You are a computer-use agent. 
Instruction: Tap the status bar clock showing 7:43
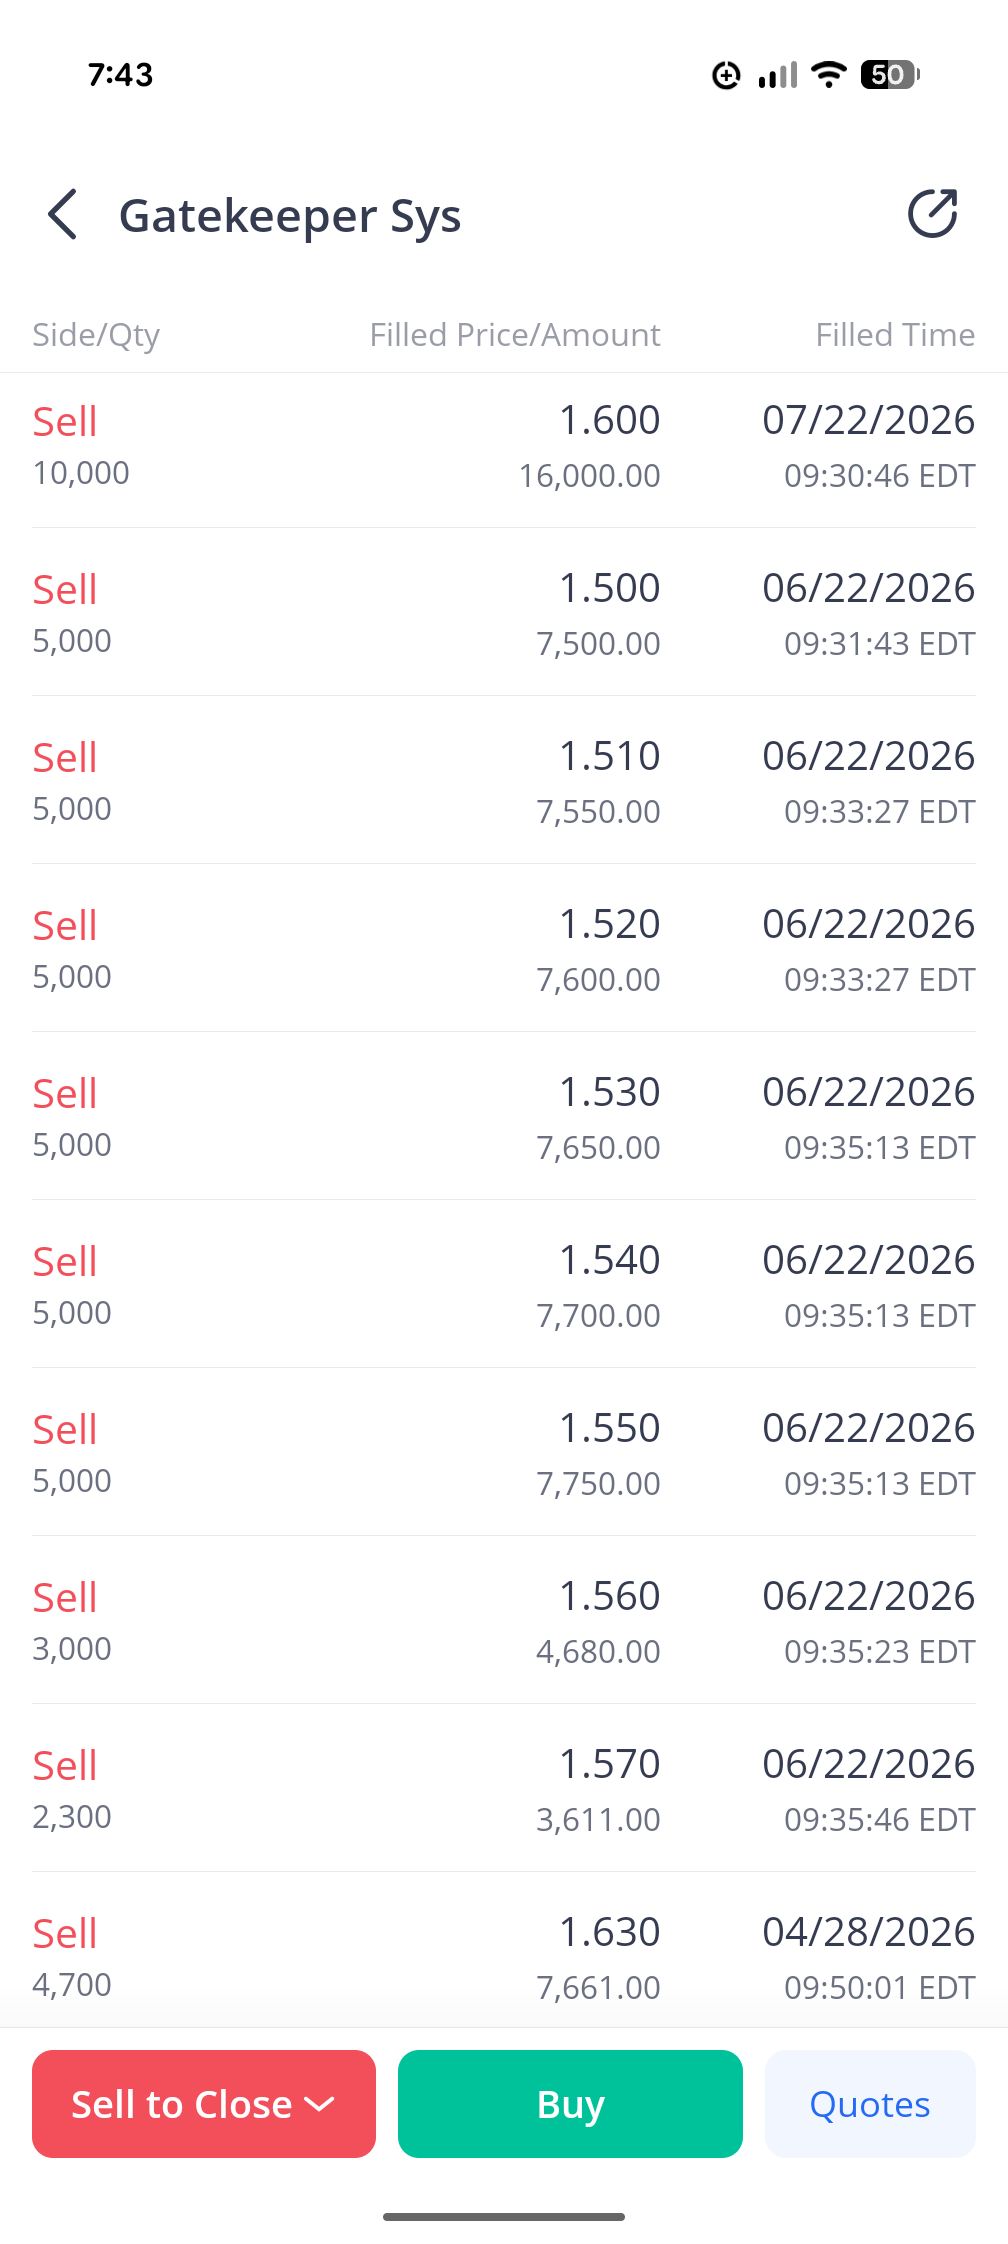(120, 75)
